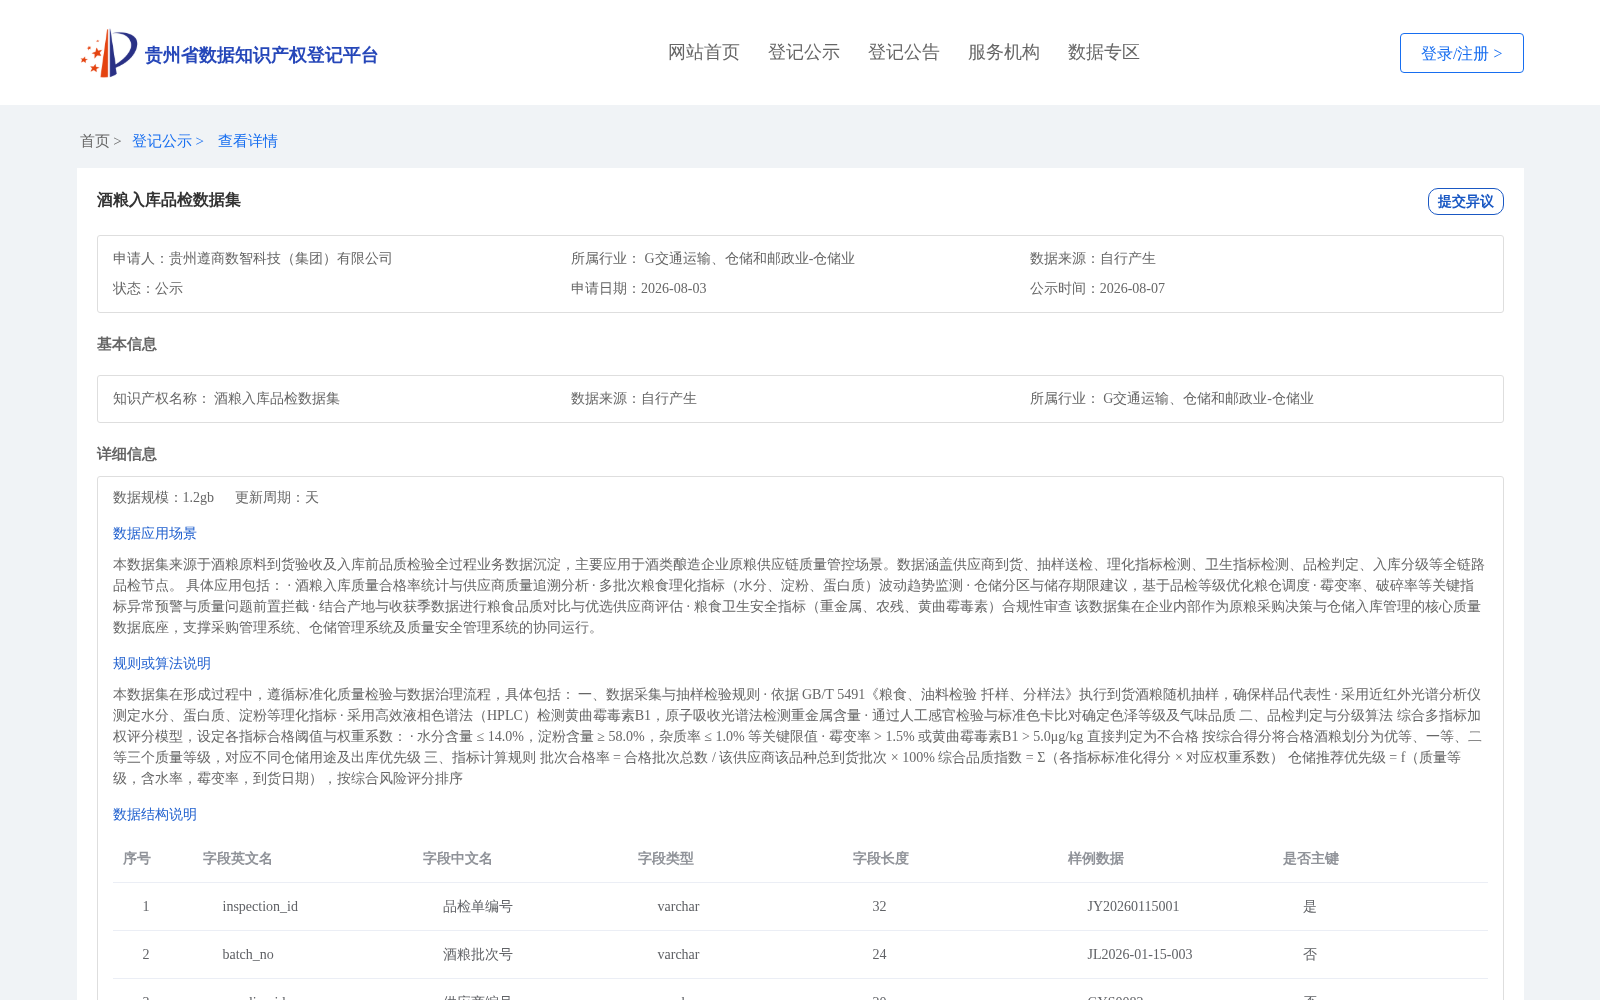The width and height of the screenshot is (1600, 1000).
Task: Click the 数据规模：1.2gb value
Action: click(164, 497)
